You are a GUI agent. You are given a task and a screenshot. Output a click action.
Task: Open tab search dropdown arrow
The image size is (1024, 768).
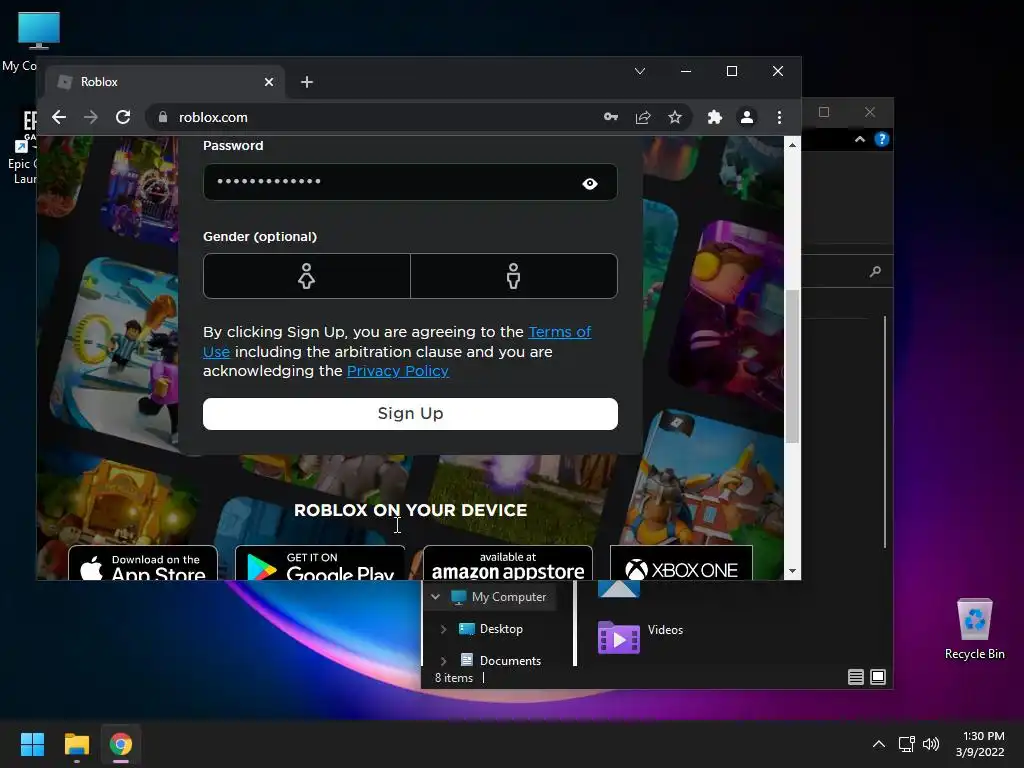click(640, 71)
